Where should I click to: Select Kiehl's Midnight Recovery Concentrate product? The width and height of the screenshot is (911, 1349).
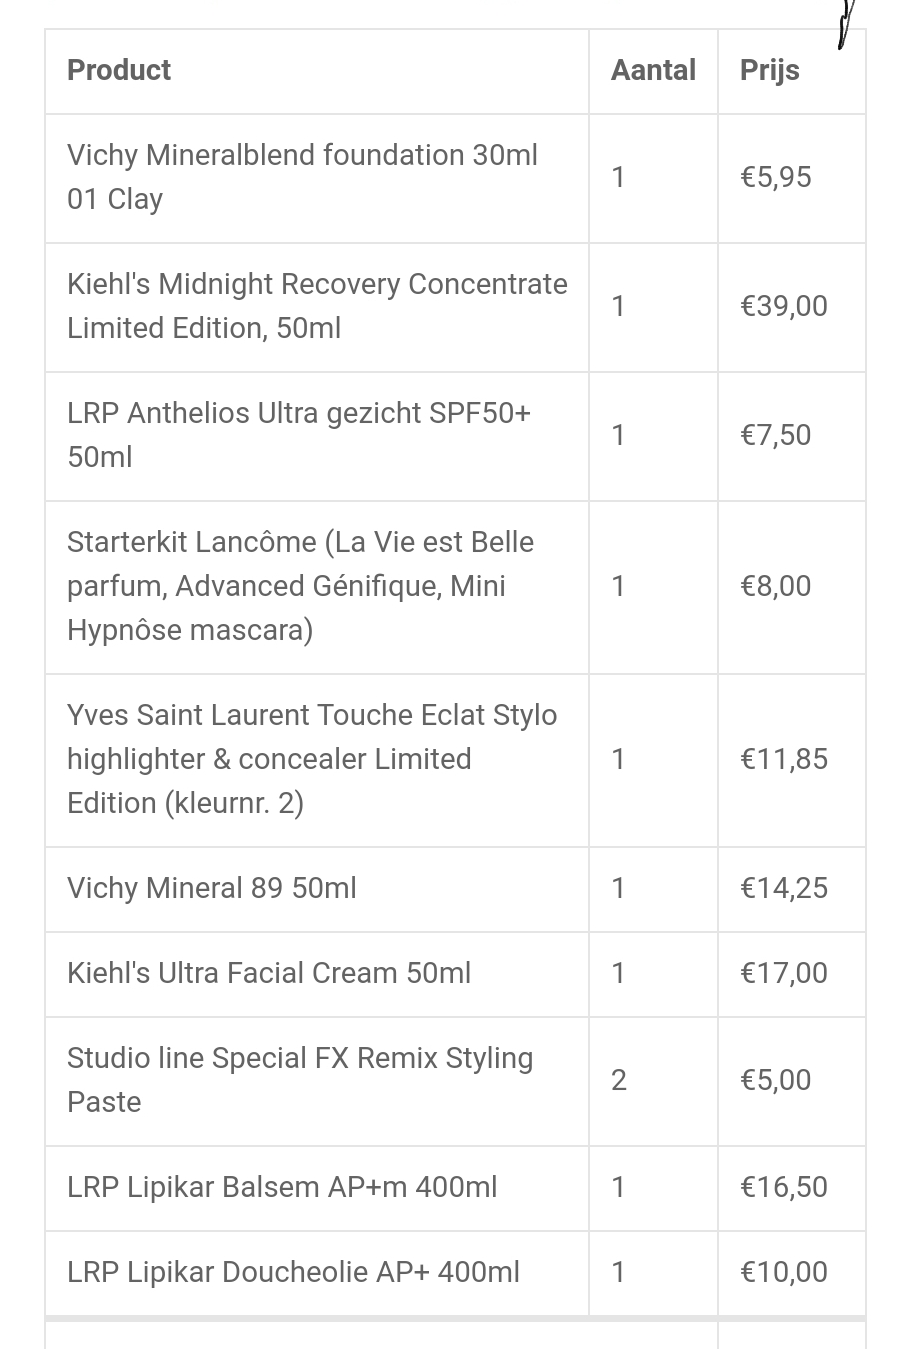coord(317,306)
